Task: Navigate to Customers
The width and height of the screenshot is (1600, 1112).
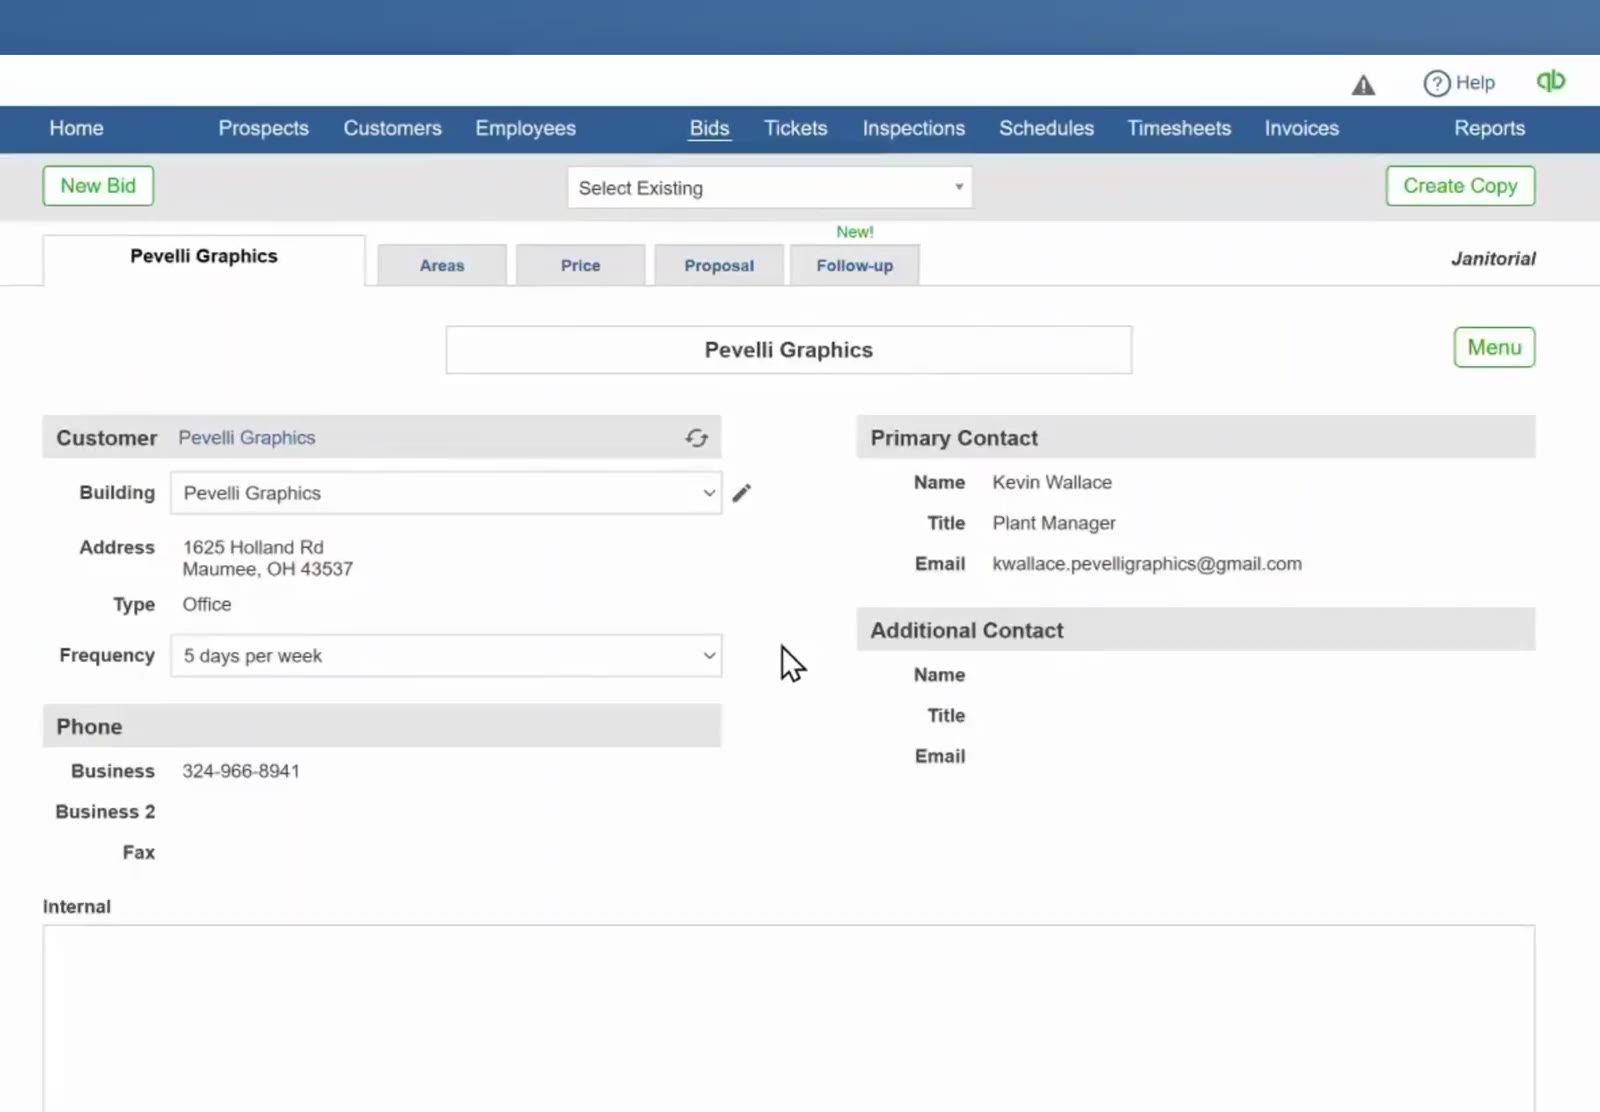Action: tap(393, 128)
